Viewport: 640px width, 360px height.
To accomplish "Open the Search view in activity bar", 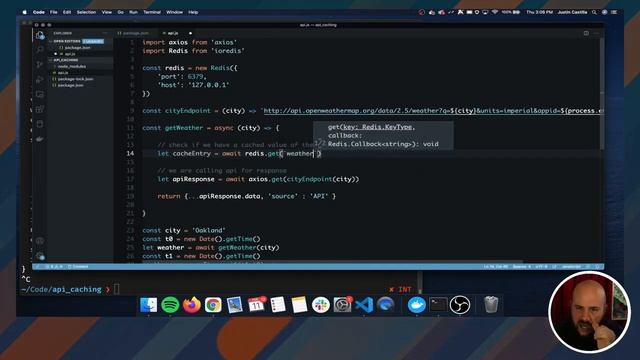I will [x=40, y=50].
